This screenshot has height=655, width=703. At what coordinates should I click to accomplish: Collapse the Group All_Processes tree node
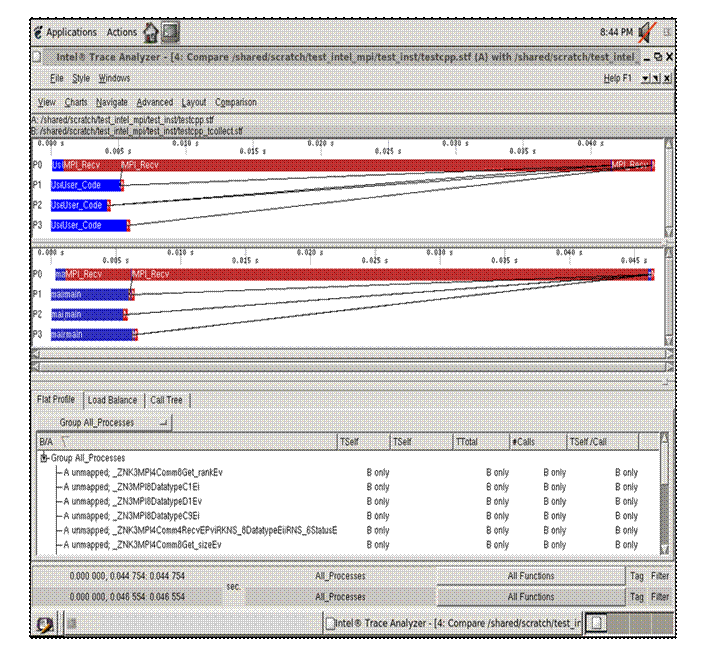coord(44,458)
